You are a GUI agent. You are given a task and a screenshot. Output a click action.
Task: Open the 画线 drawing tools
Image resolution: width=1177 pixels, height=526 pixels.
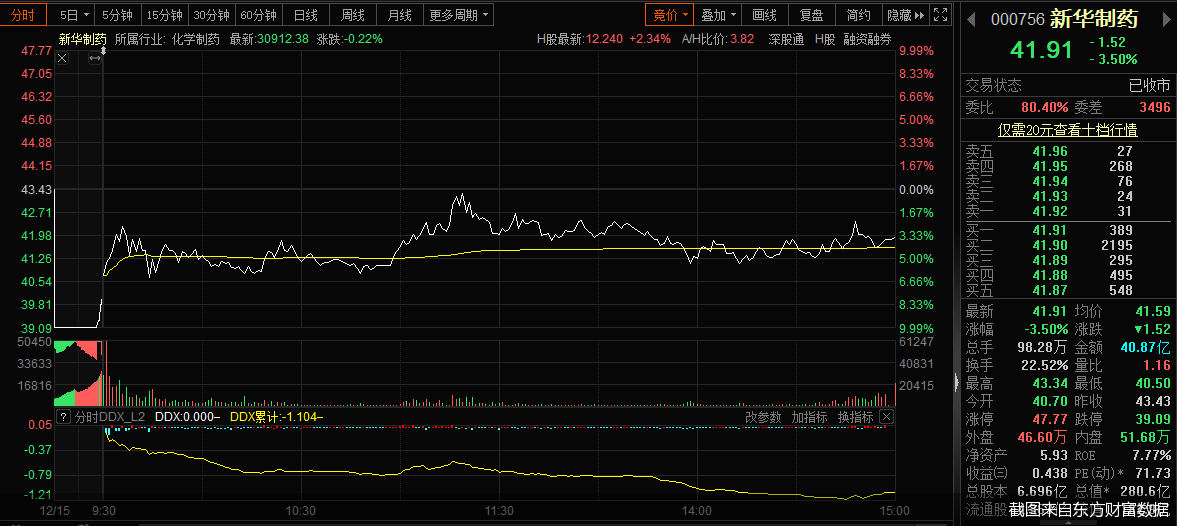764,15
